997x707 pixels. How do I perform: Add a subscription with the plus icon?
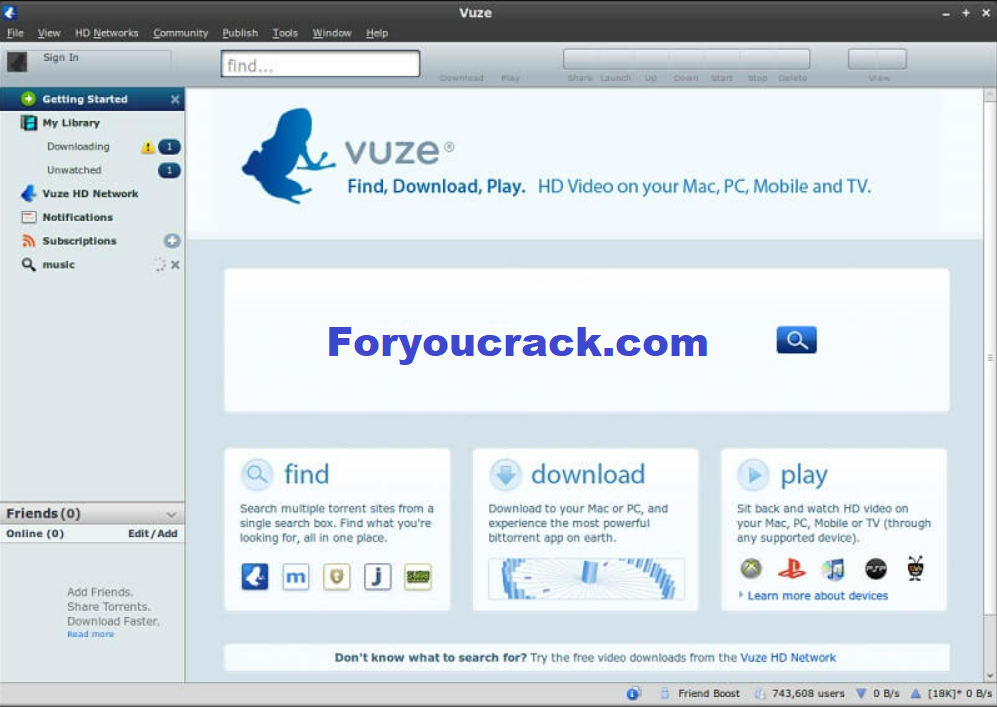point(172,241)
